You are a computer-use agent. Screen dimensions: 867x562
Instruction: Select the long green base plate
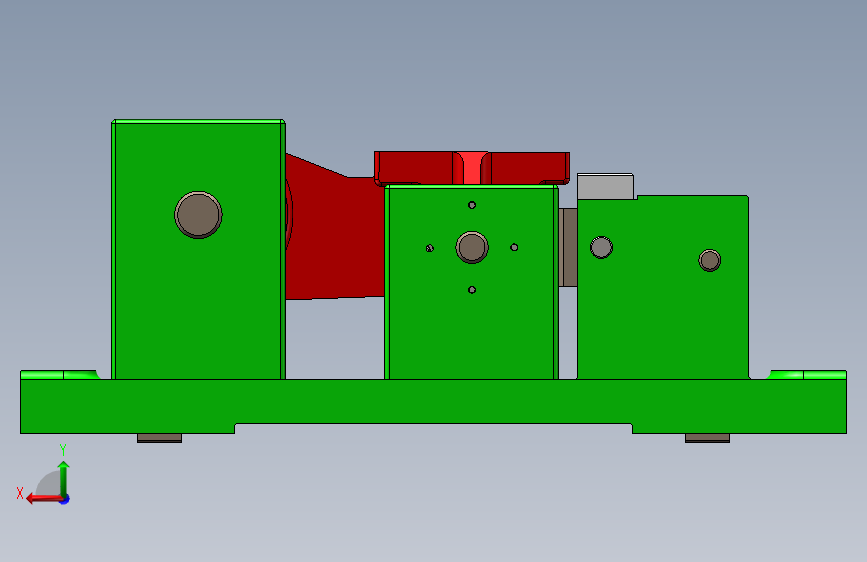(433, 402)
